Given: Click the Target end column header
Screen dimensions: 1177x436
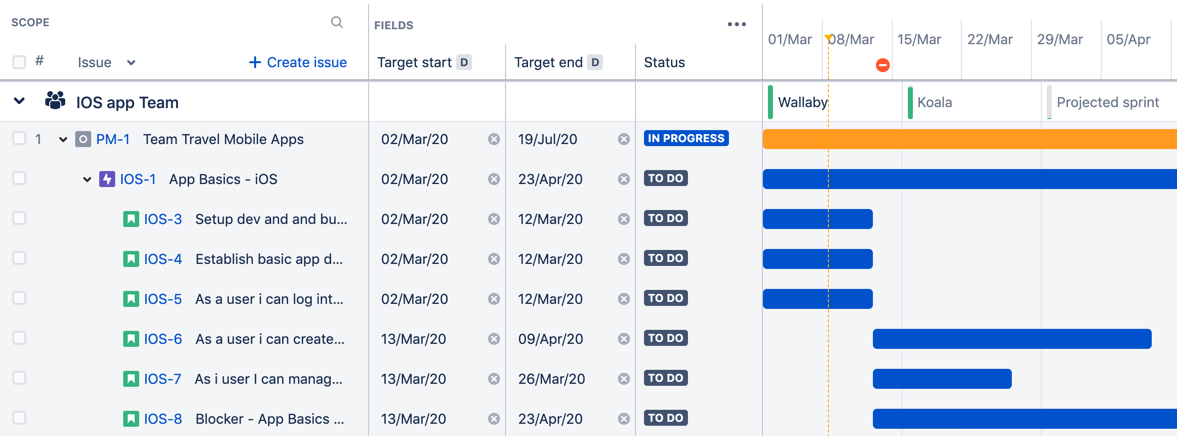Looking at the screenshot, I should tap(549, 62).
